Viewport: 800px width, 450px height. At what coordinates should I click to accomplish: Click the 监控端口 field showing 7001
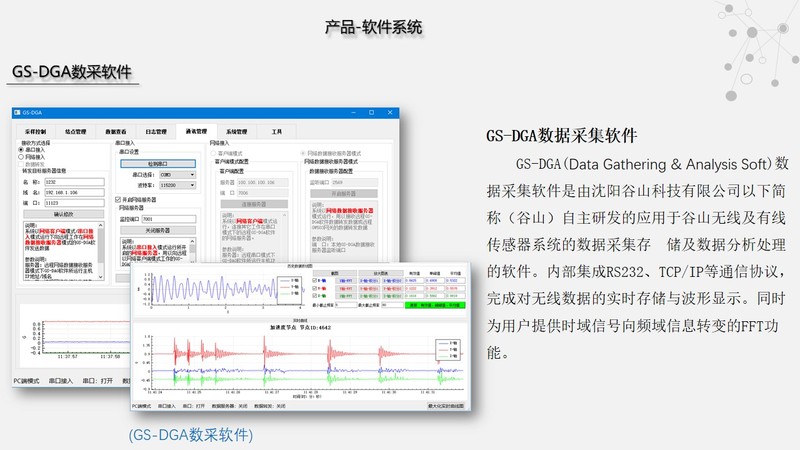pos(168,219)
